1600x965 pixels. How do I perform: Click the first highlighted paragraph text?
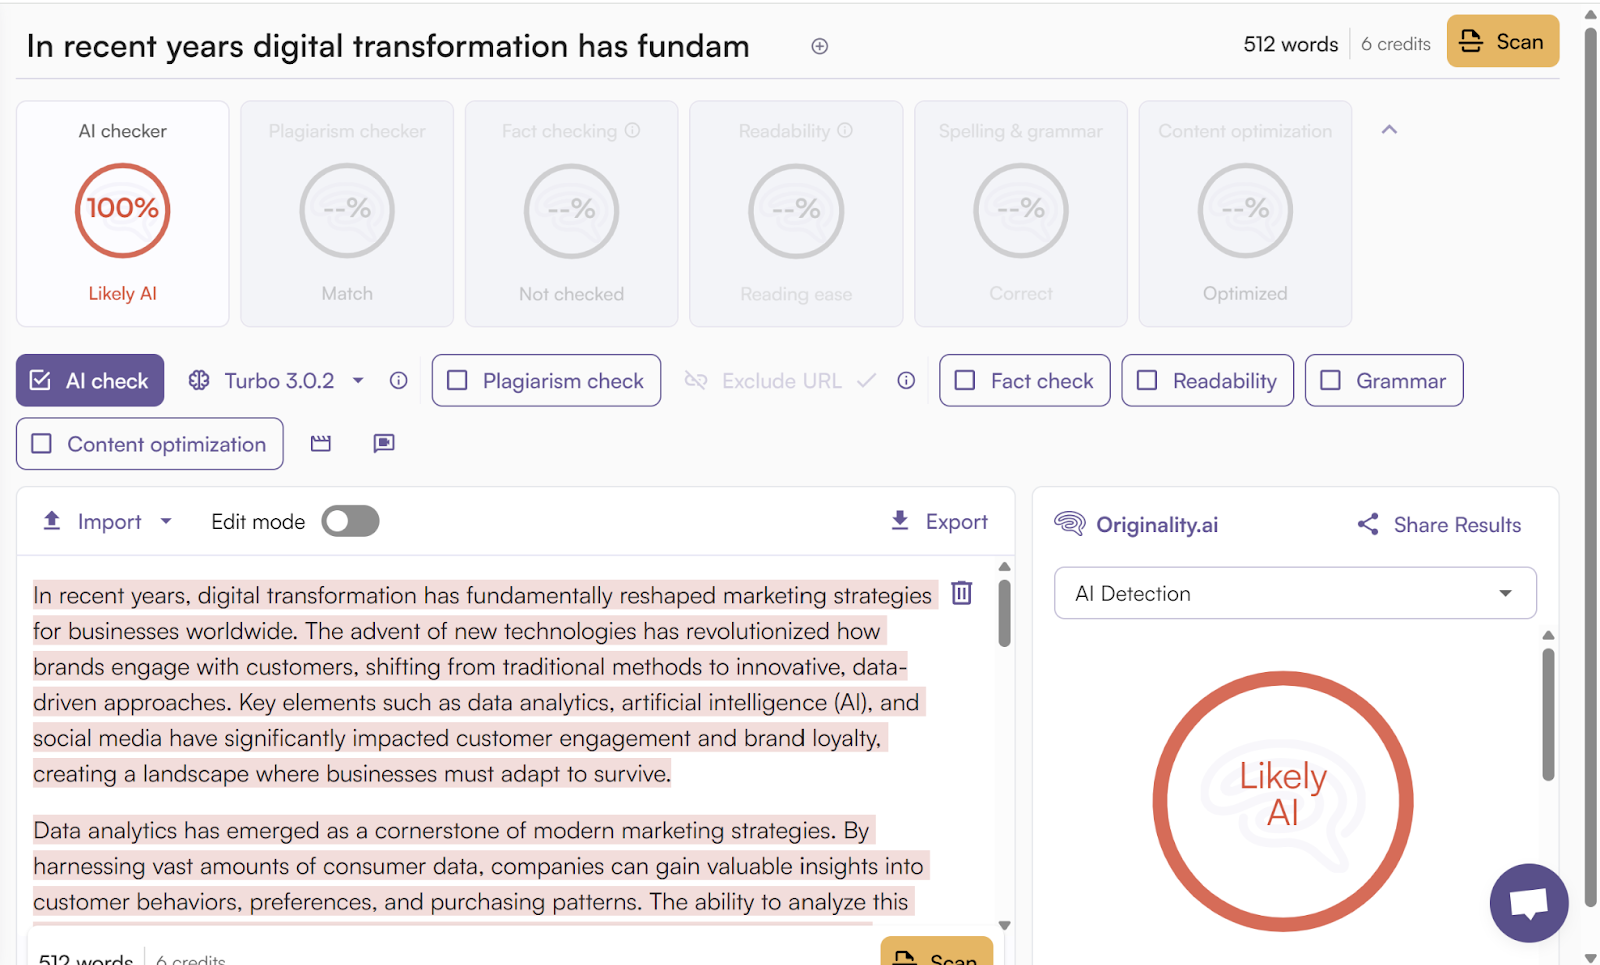[485, 684]
